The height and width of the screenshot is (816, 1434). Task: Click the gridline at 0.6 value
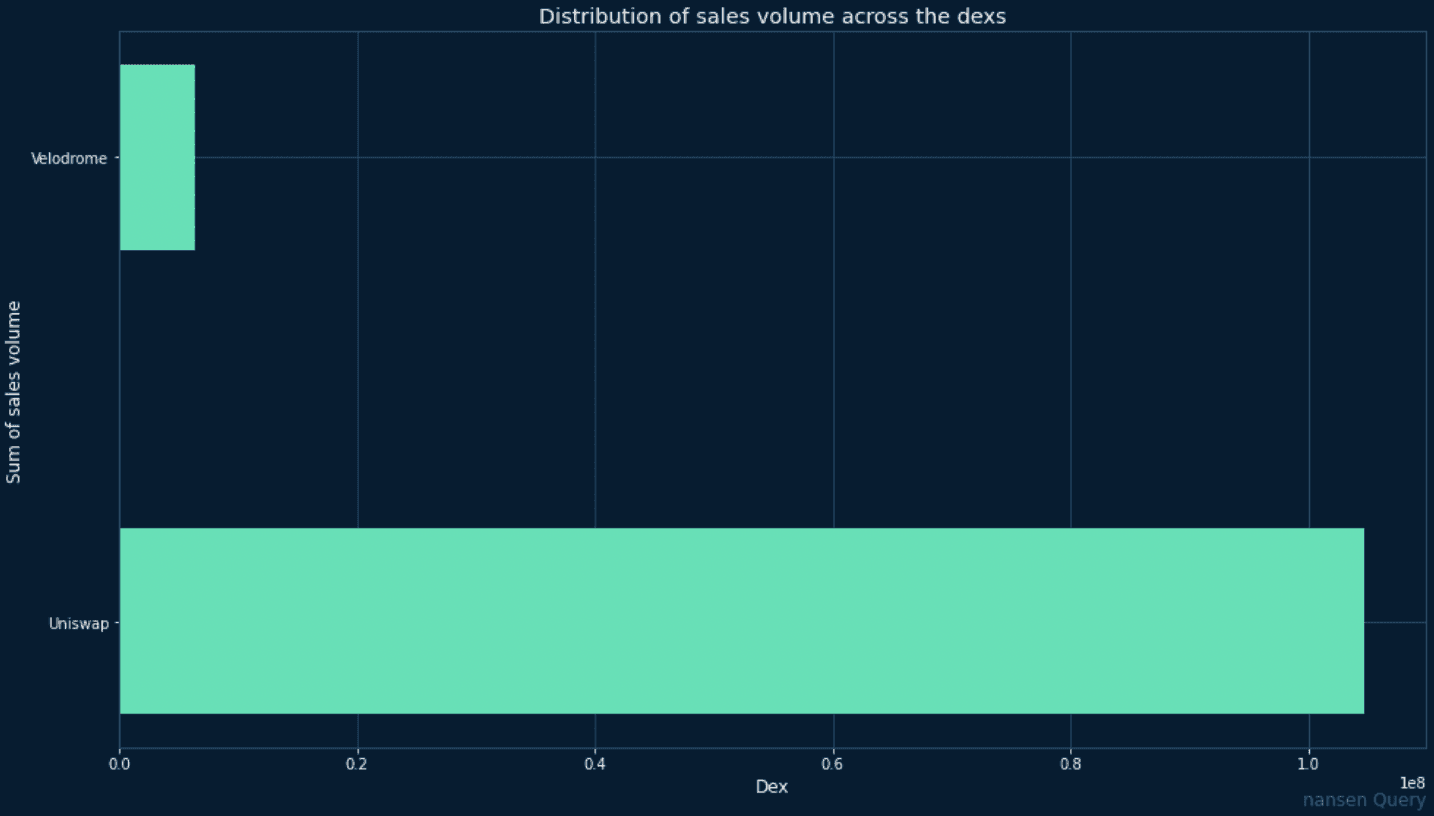[832, 400]
